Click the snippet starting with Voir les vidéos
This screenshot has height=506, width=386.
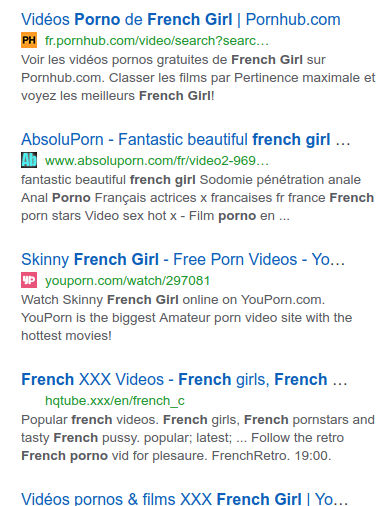click(198, 78)
